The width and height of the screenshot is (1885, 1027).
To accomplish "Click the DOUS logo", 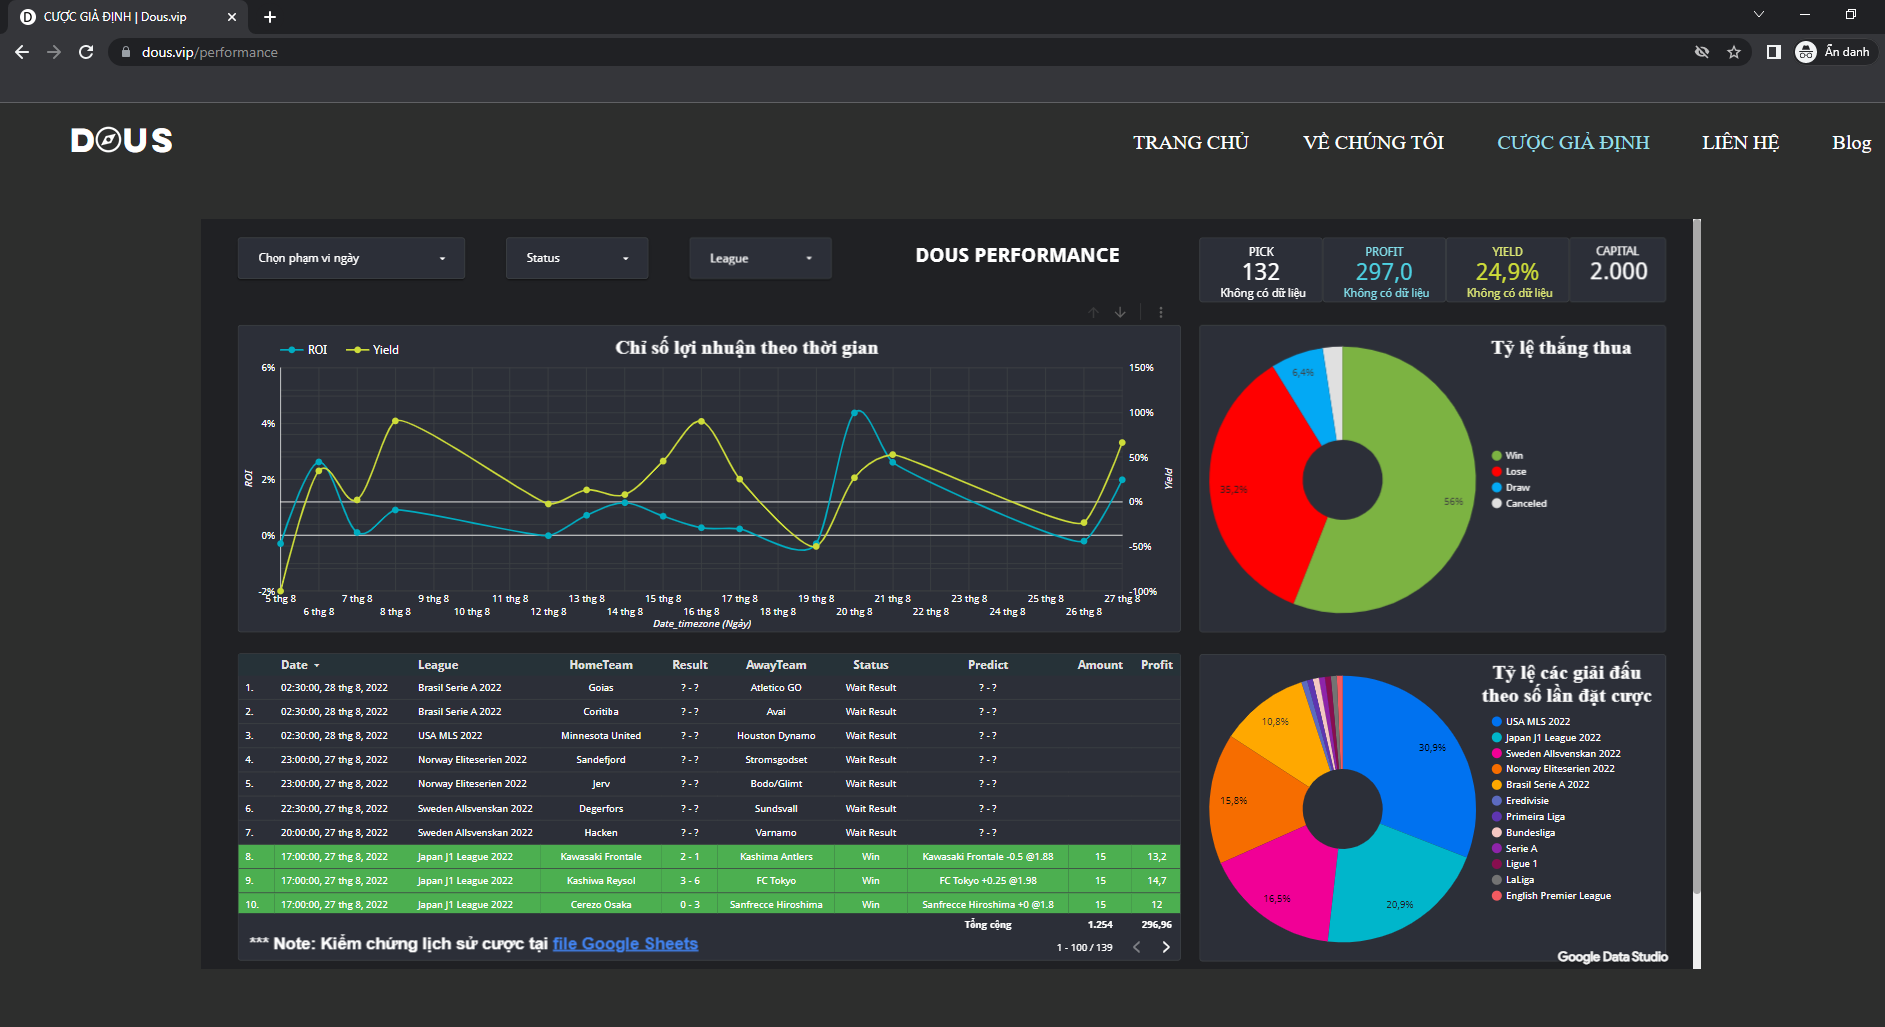I will (122, 141).
